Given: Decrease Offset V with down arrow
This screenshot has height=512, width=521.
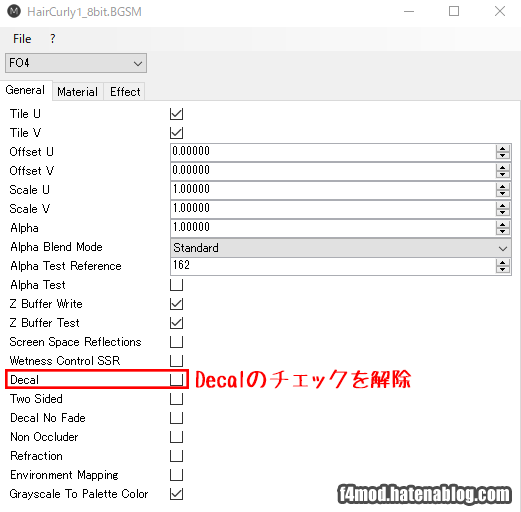Looking at the screenshot, I should point(502,175).
